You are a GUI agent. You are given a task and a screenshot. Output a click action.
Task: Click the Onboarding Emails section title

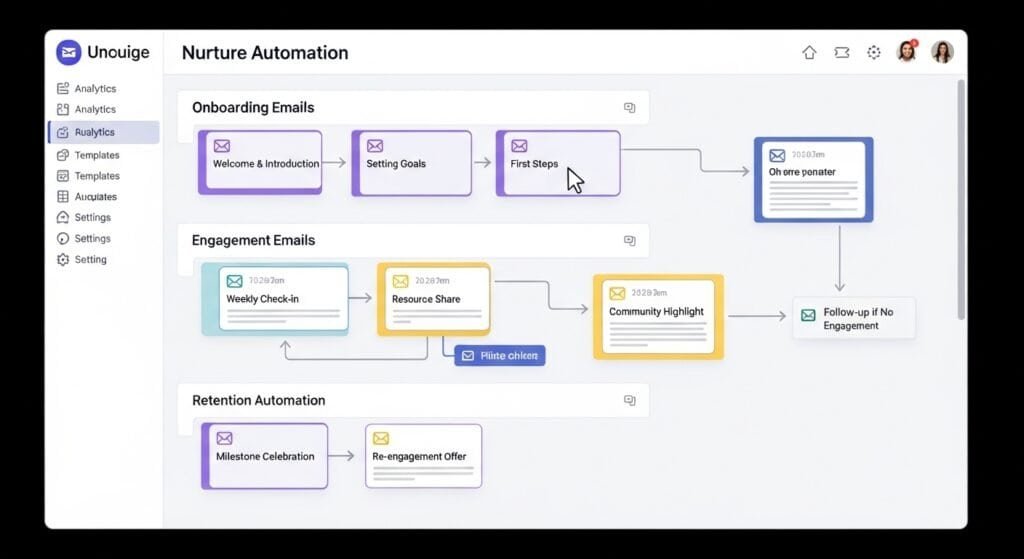(253, 108)
